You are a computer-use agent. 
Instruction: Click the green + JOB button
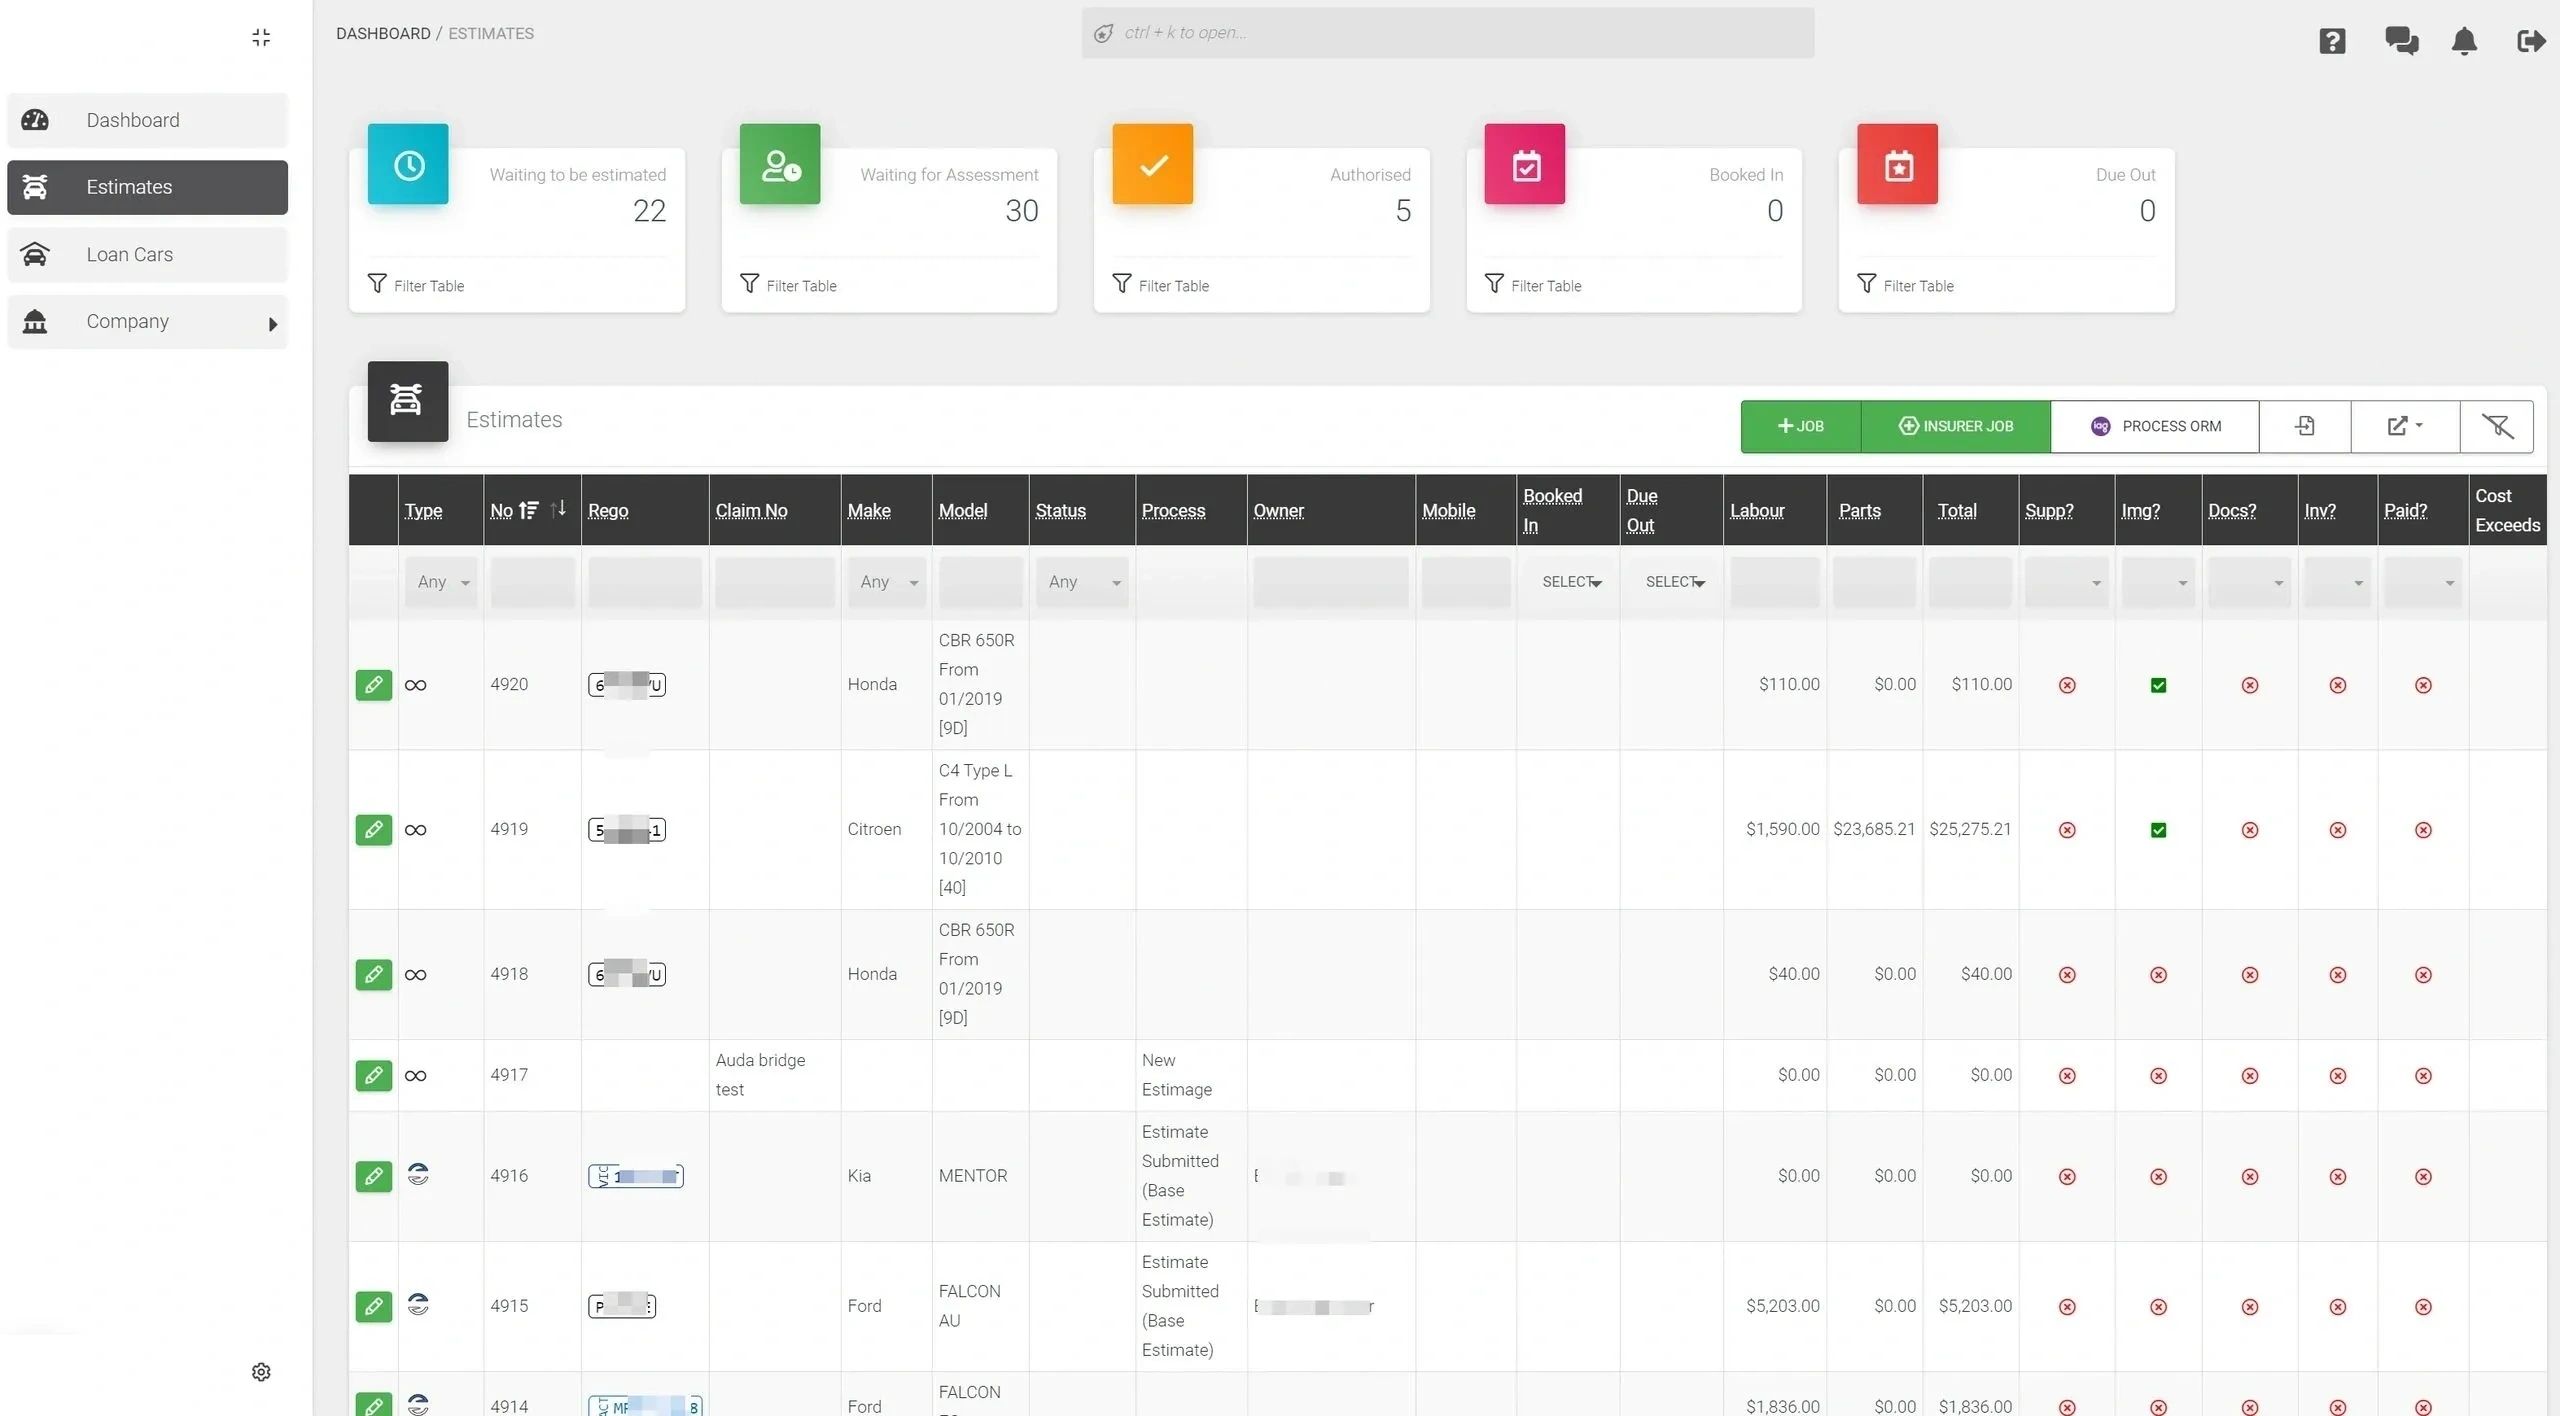pyautogui.click(x=1800, y=426)
